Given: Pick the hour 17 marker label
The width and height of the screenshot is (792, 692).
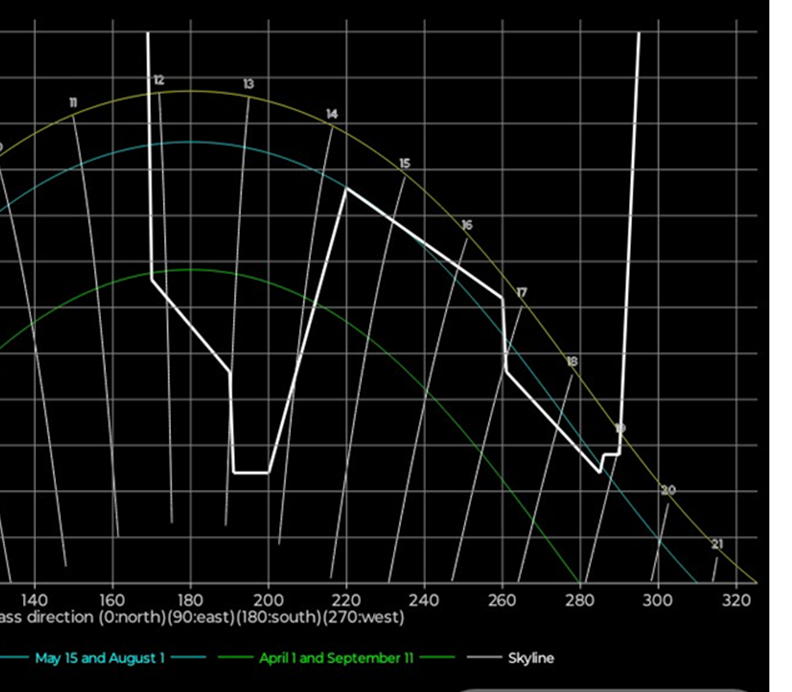Looking at the screenshot, I should [x=521, y=292].
